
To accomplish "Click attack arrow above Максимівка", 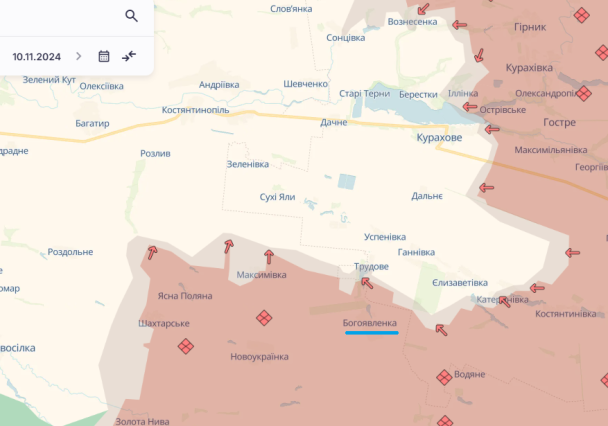I will (269, 257).
